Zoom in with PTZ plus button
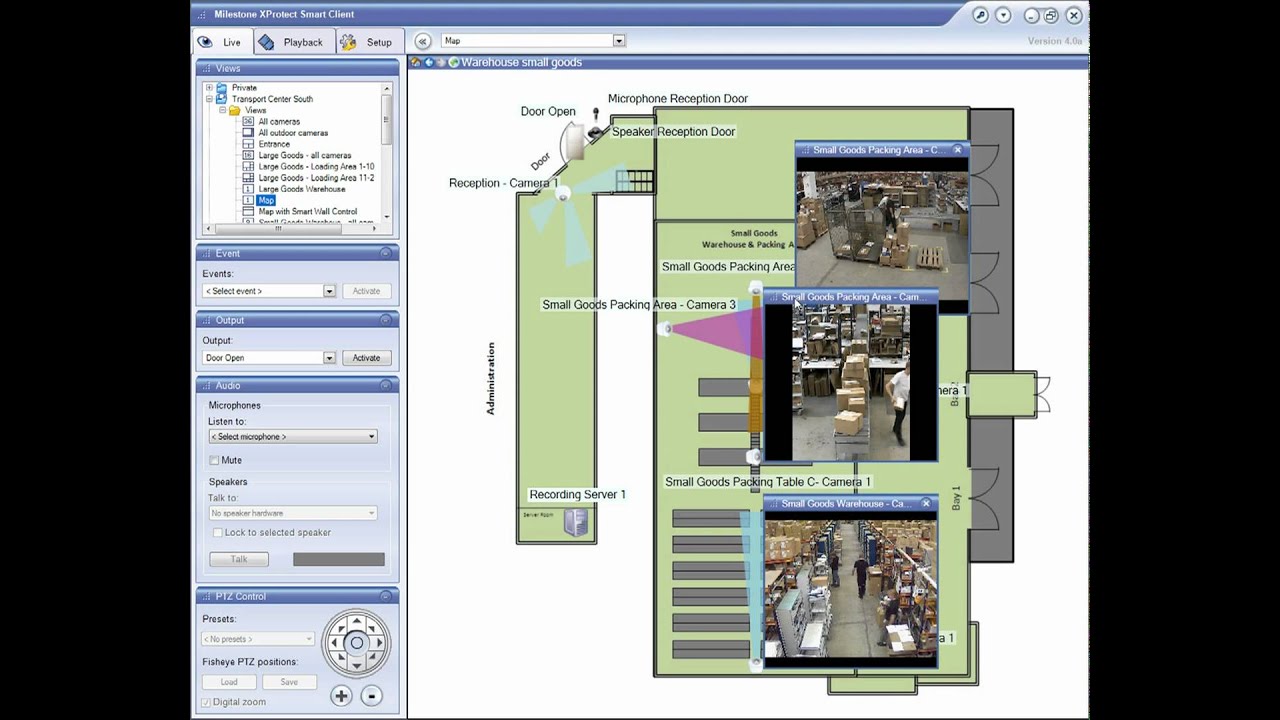This screenshot has width=1280, height=720. tap(341, 696)
